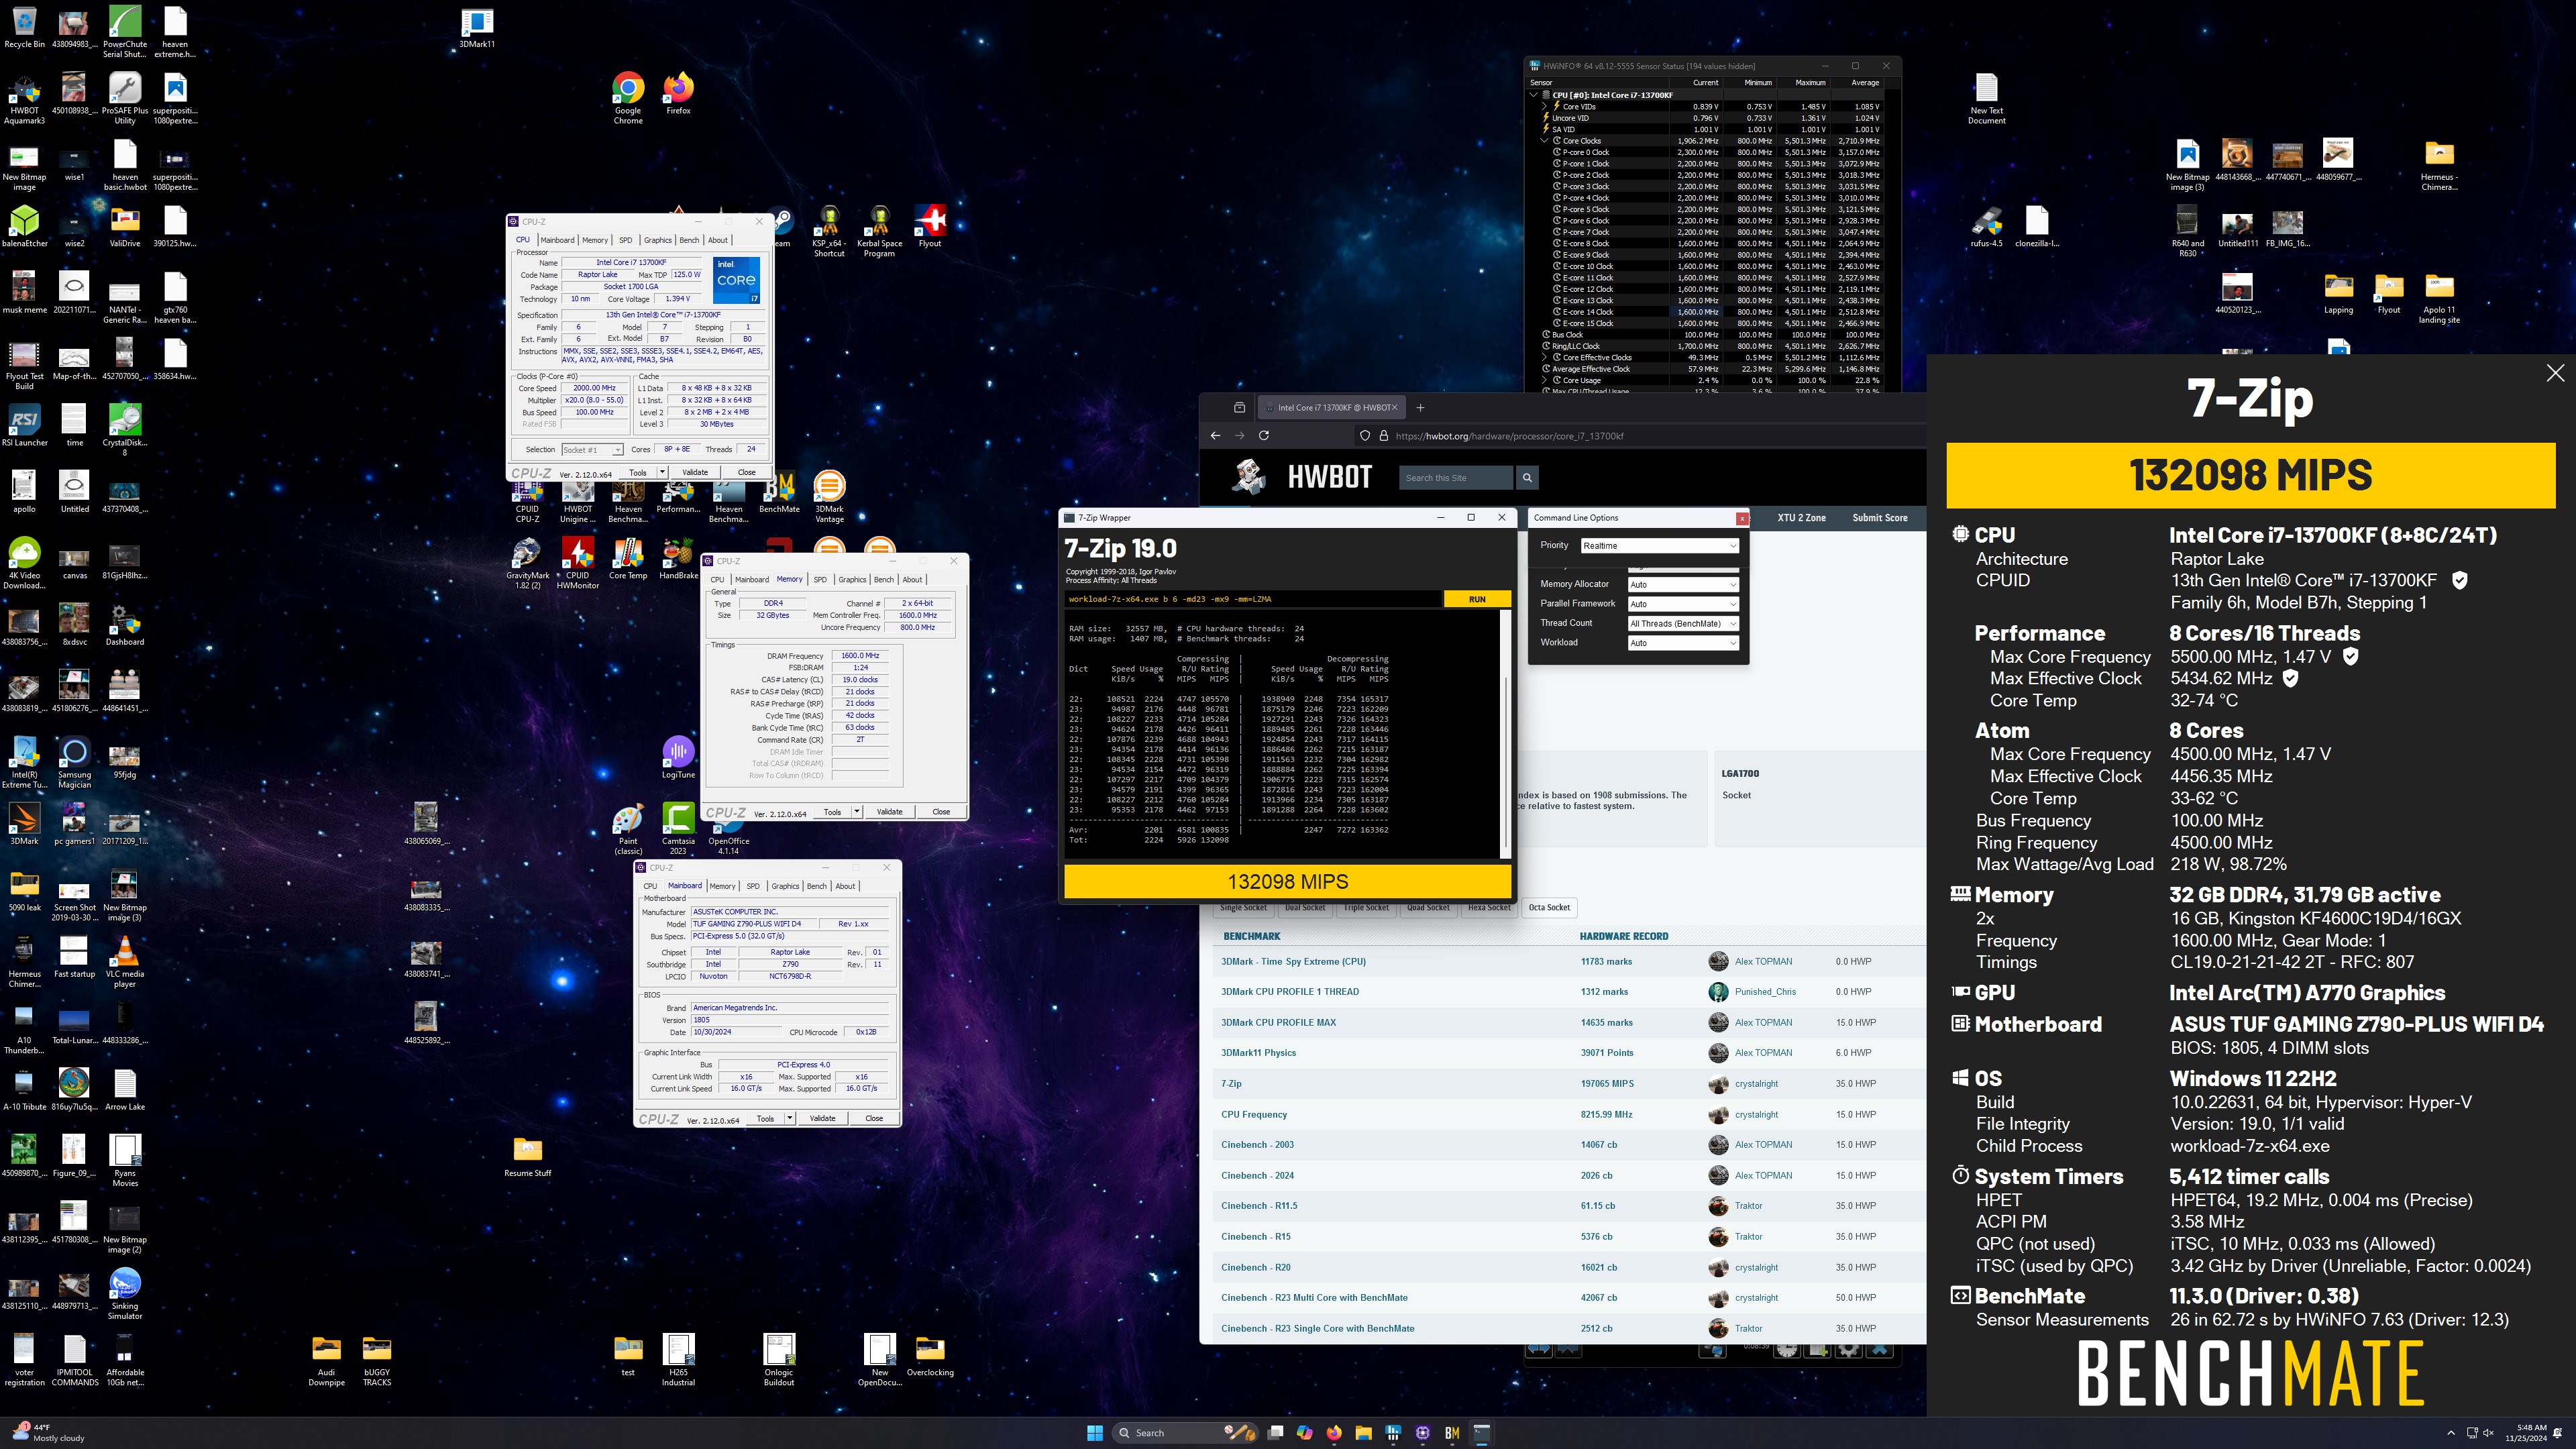Open the 3DMark11 desktop icon
The image size is (2576, 1449).
pos(477,28)
